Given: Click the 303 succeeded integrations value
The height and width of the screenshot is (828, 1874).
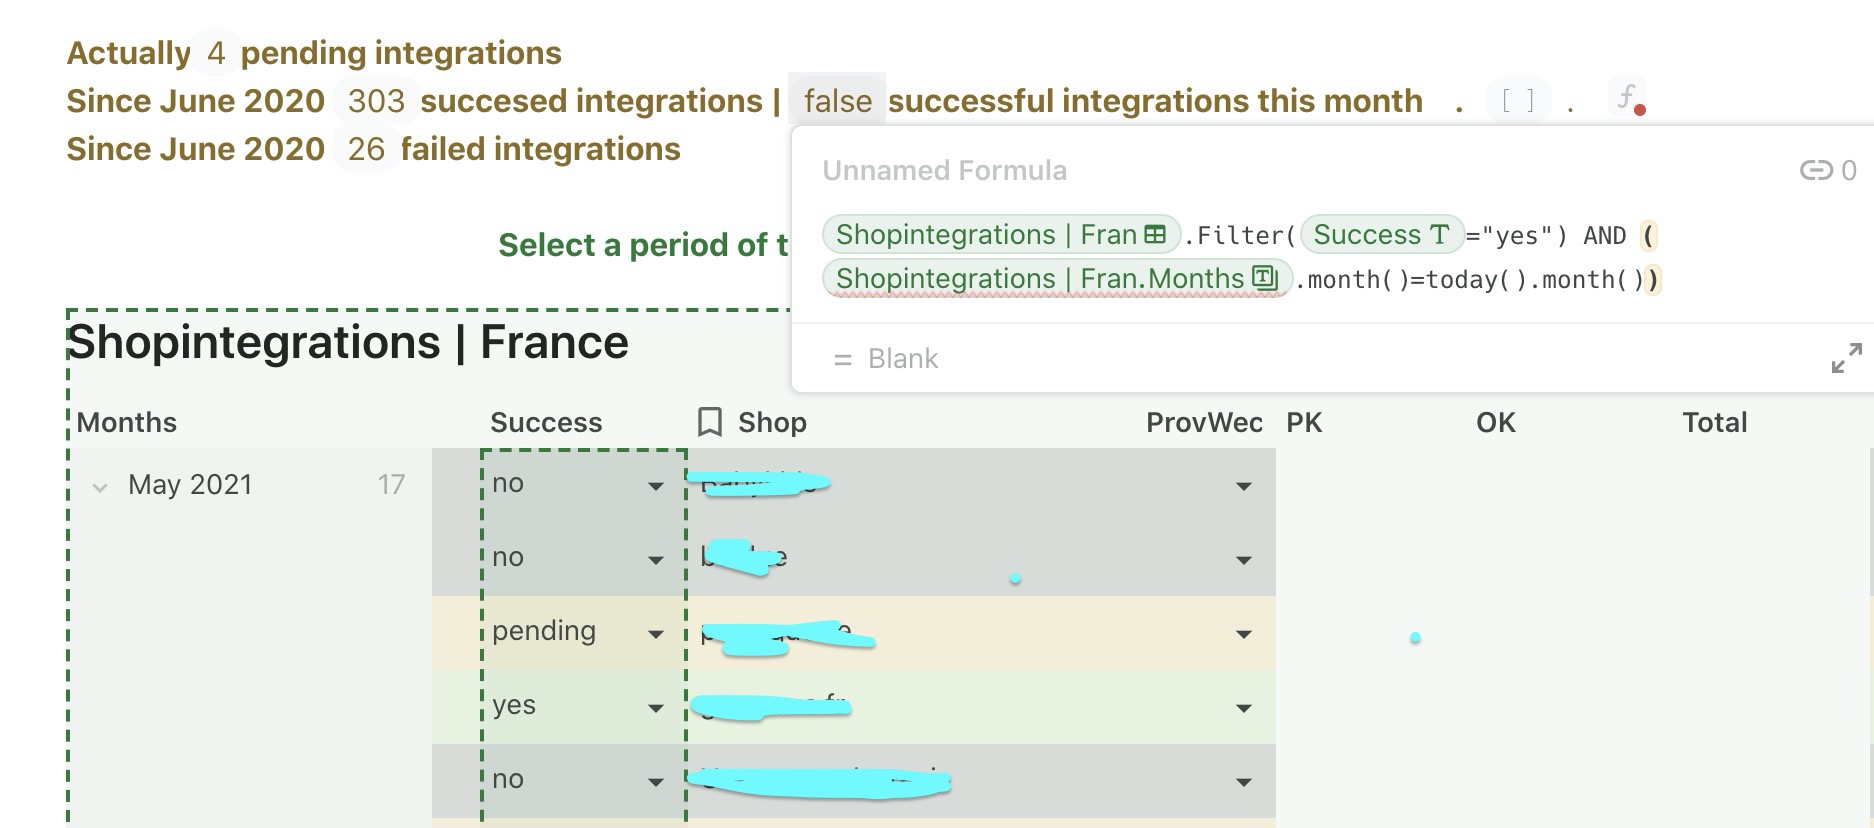Looking at the screenshot, I should pyautogui.click(x=376, y=101).
